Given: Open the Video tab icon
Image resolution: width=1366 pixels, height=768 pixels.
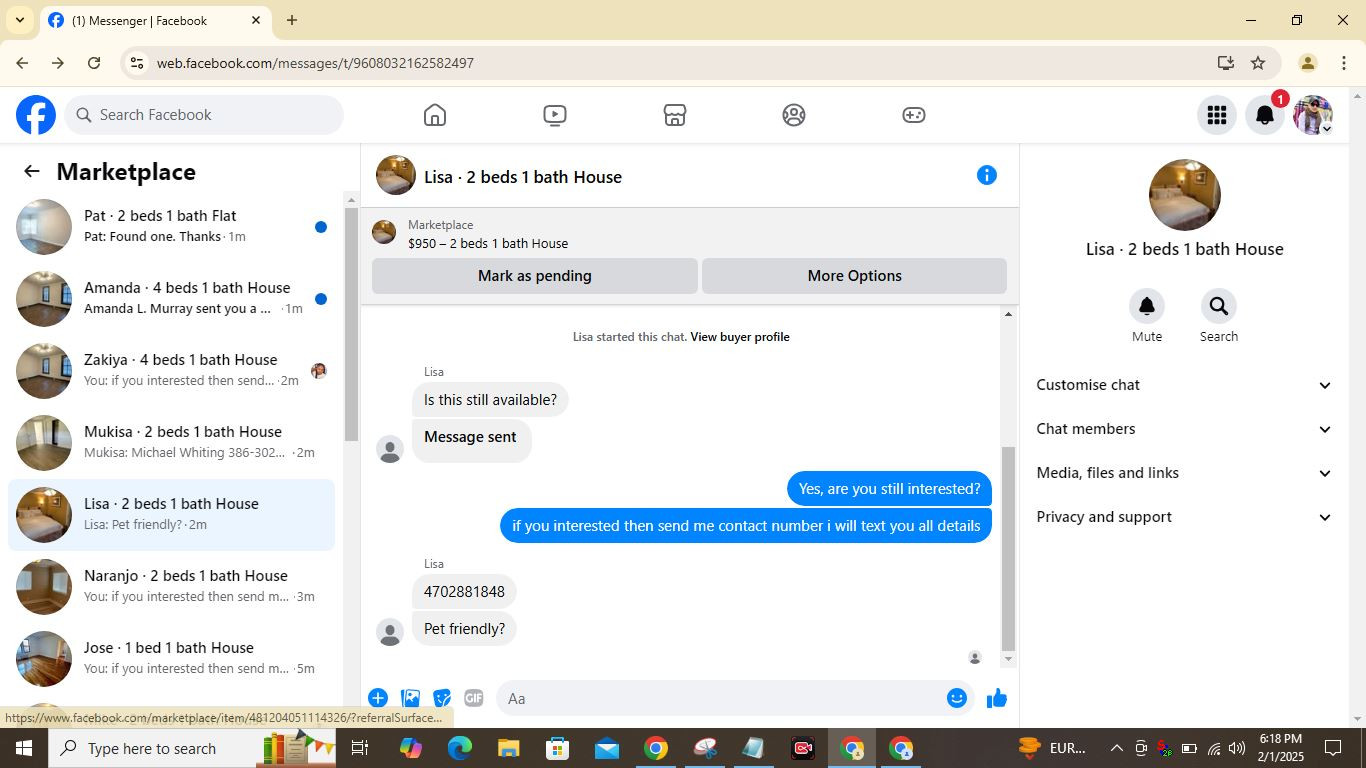Looking at the screenshot, I should point(555,115).
